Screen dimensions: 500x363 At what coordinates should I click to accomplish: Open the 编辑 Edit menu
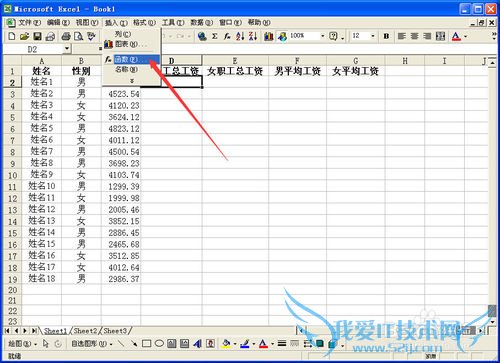[x=58, y=22]
